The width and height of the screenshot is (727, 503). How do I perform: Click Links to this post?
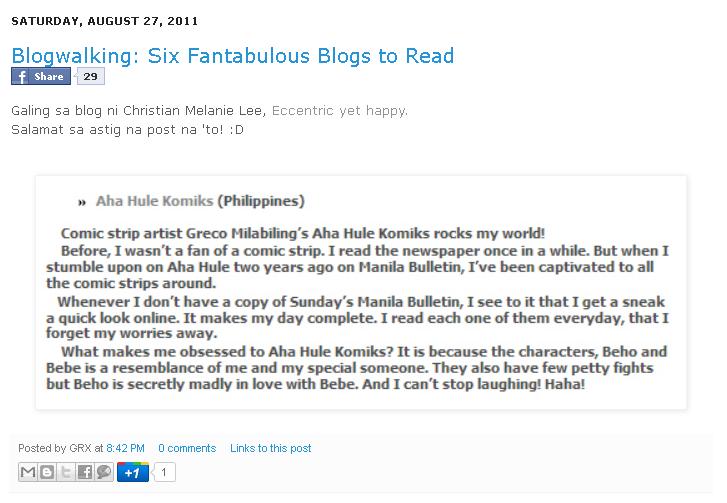point(271,448)
